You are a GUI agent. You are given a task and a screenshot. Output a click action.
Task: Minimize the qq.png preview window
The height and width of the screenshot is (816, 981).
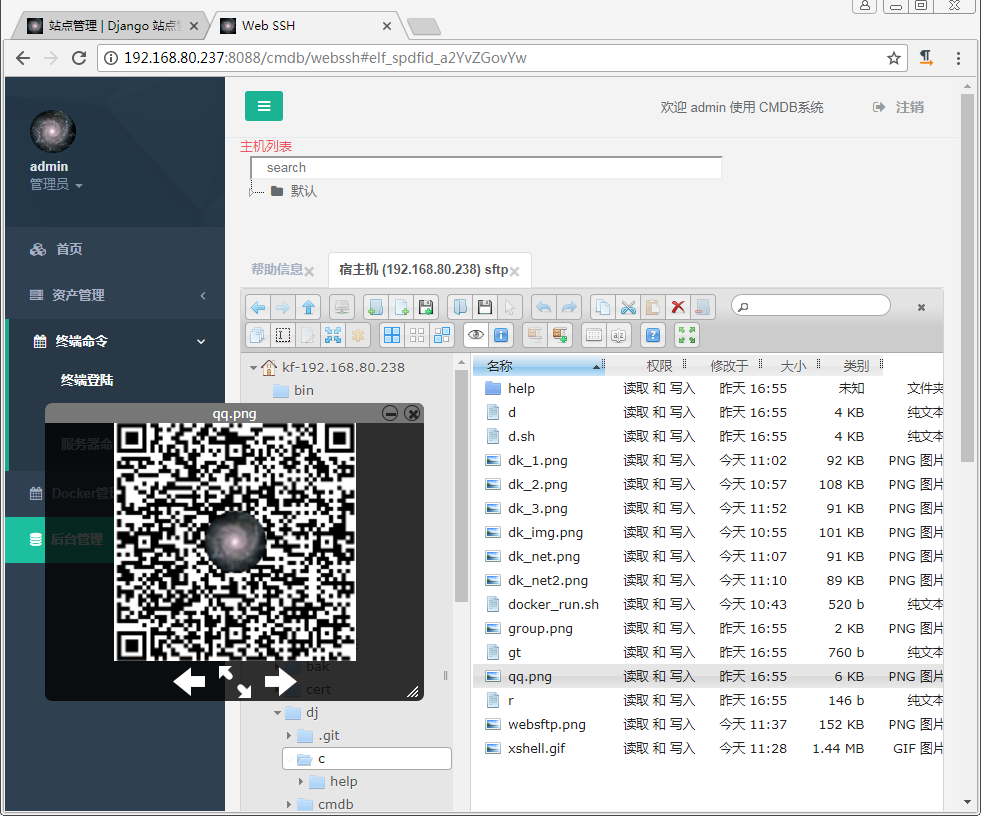[390, 414]
